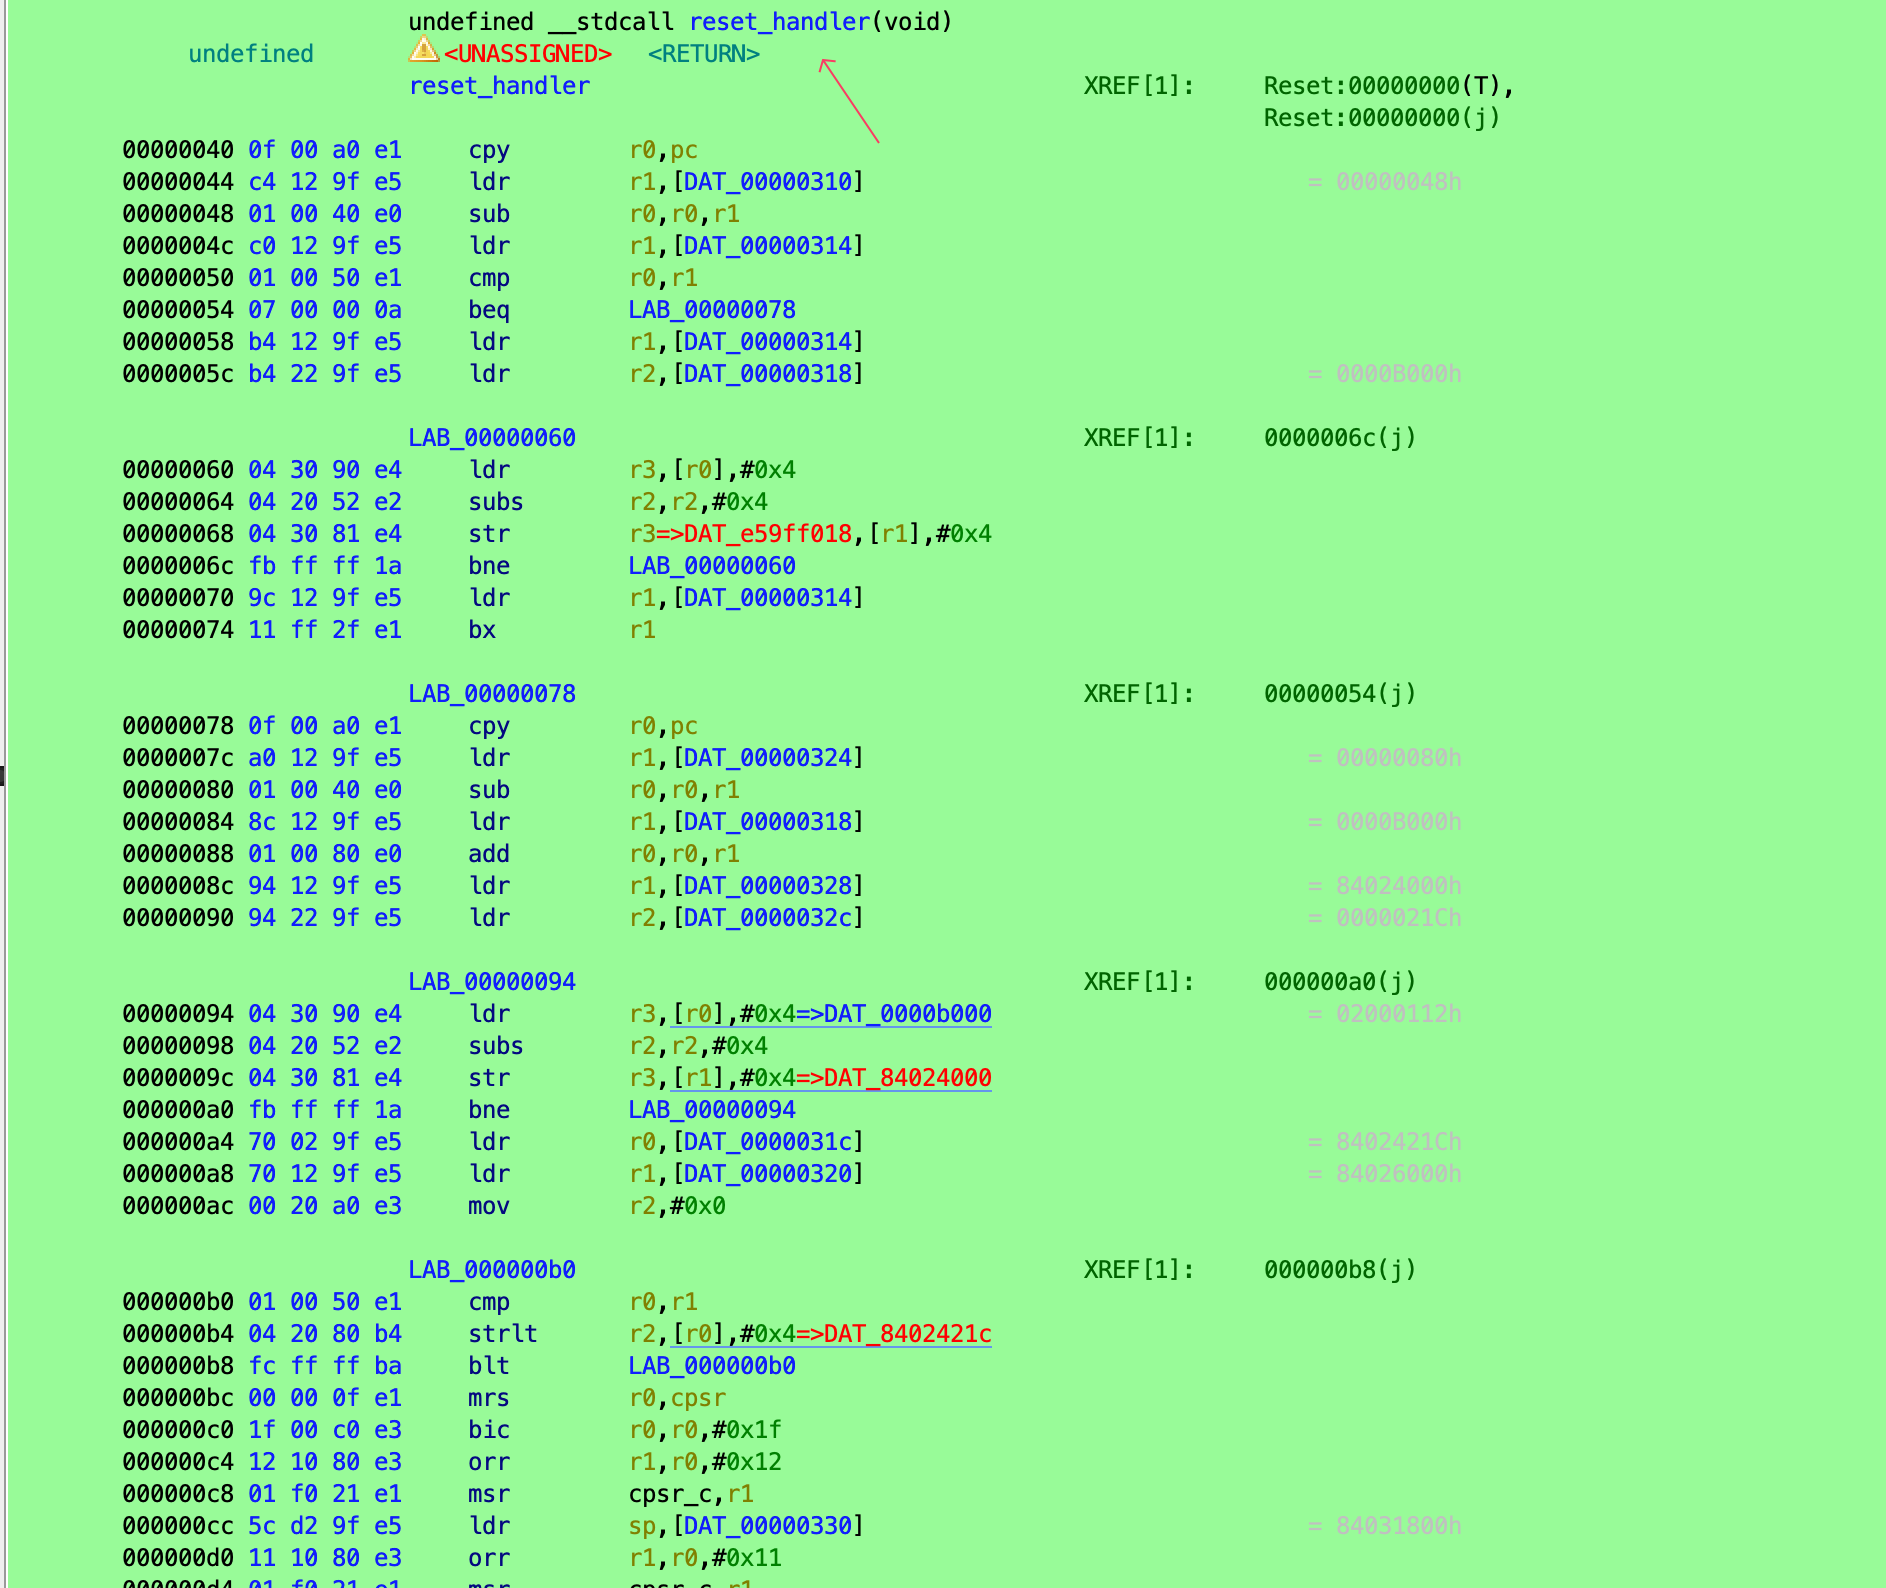The image size is (1886, 1588).
Task: Click address 000000c8 msr line
Action: point(178,1494)
